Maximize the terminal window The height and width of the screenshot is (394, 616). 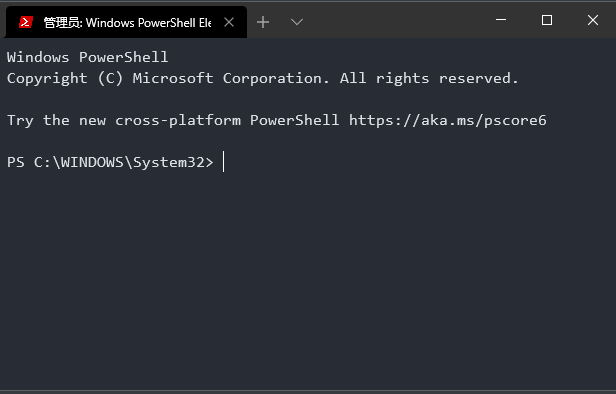(547, 20)
